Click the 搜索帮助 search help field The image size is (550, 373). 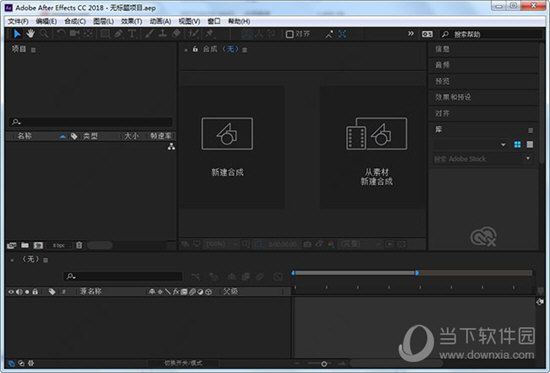pyautogui.click(x=491, y=34)
